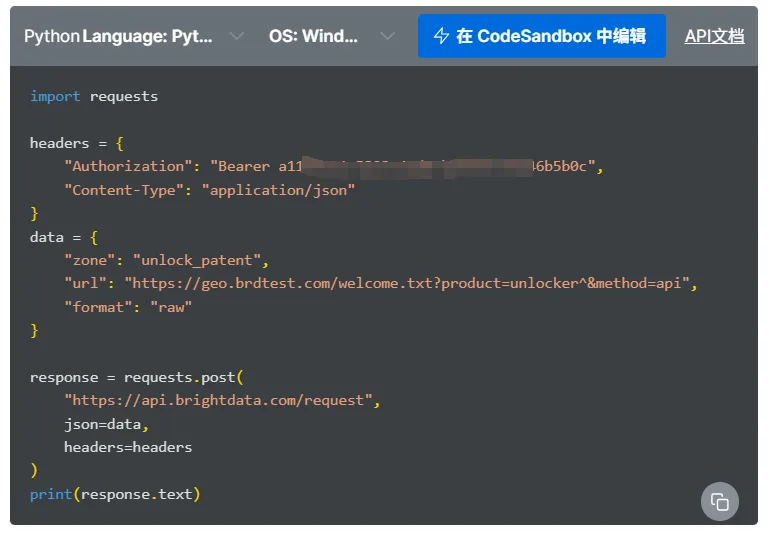Click the "raw" format value
Image resolution: width=768 pixels, height=535 pixels.
[x=171, y=307]
